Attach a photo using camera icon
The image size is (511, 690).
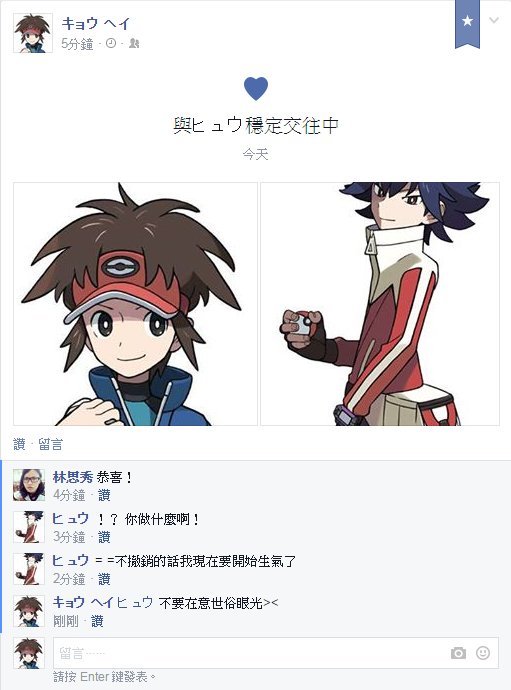458,653
